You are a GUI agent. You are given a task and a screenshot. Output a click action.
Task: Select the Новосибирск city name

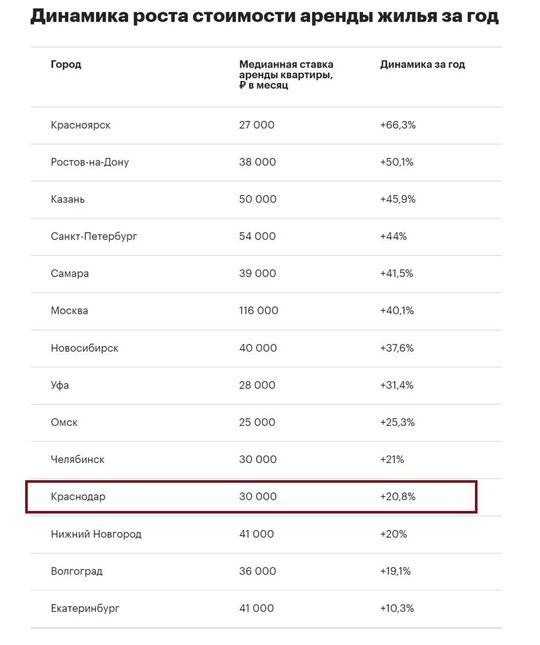point(84,348)
